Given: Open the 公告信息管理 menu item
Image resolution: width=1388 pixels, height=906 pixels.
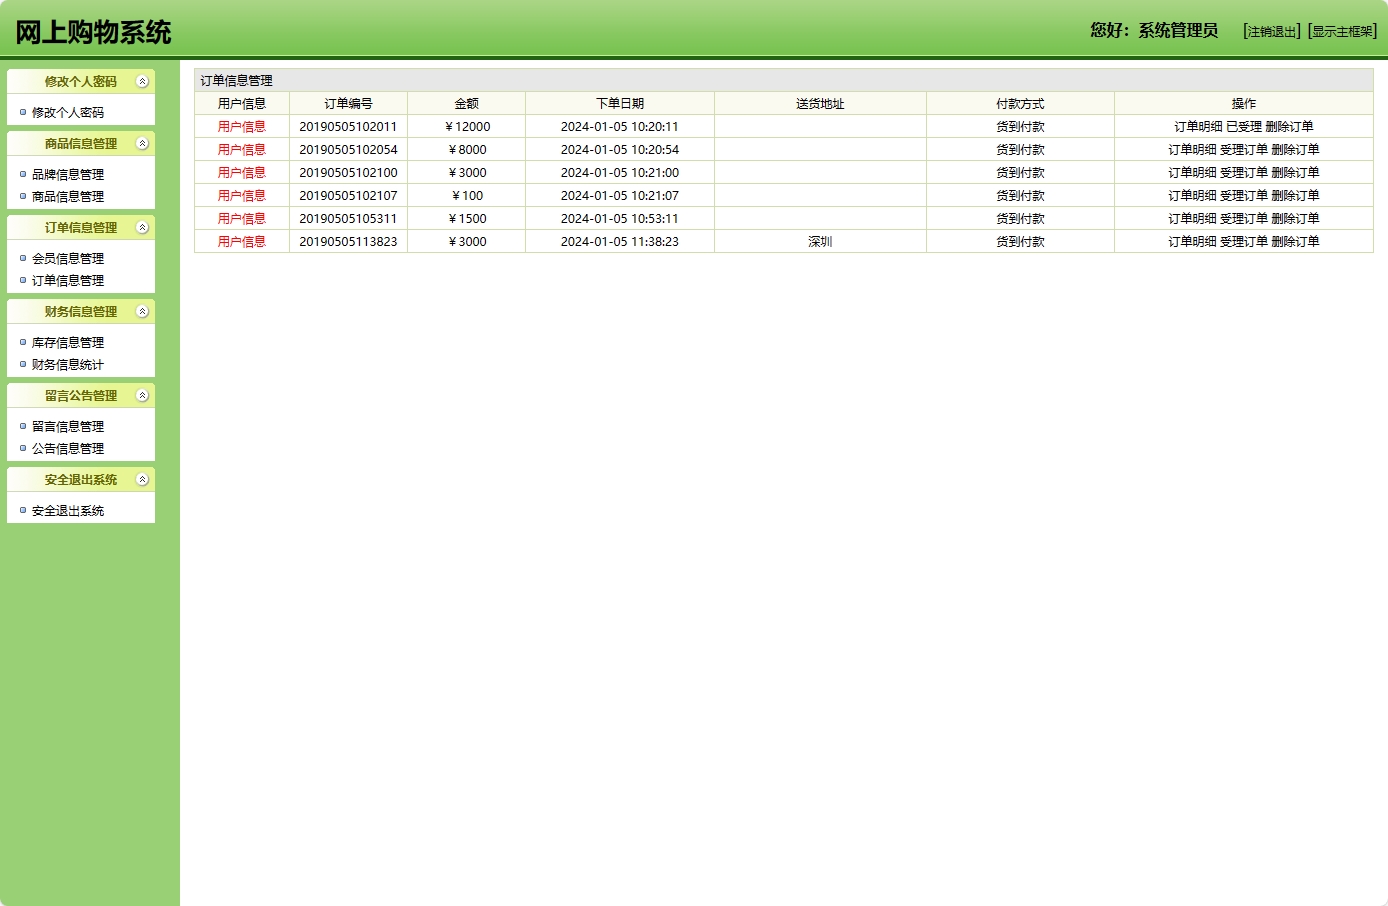Looking at the screenshot, I should tap(68, 449).
